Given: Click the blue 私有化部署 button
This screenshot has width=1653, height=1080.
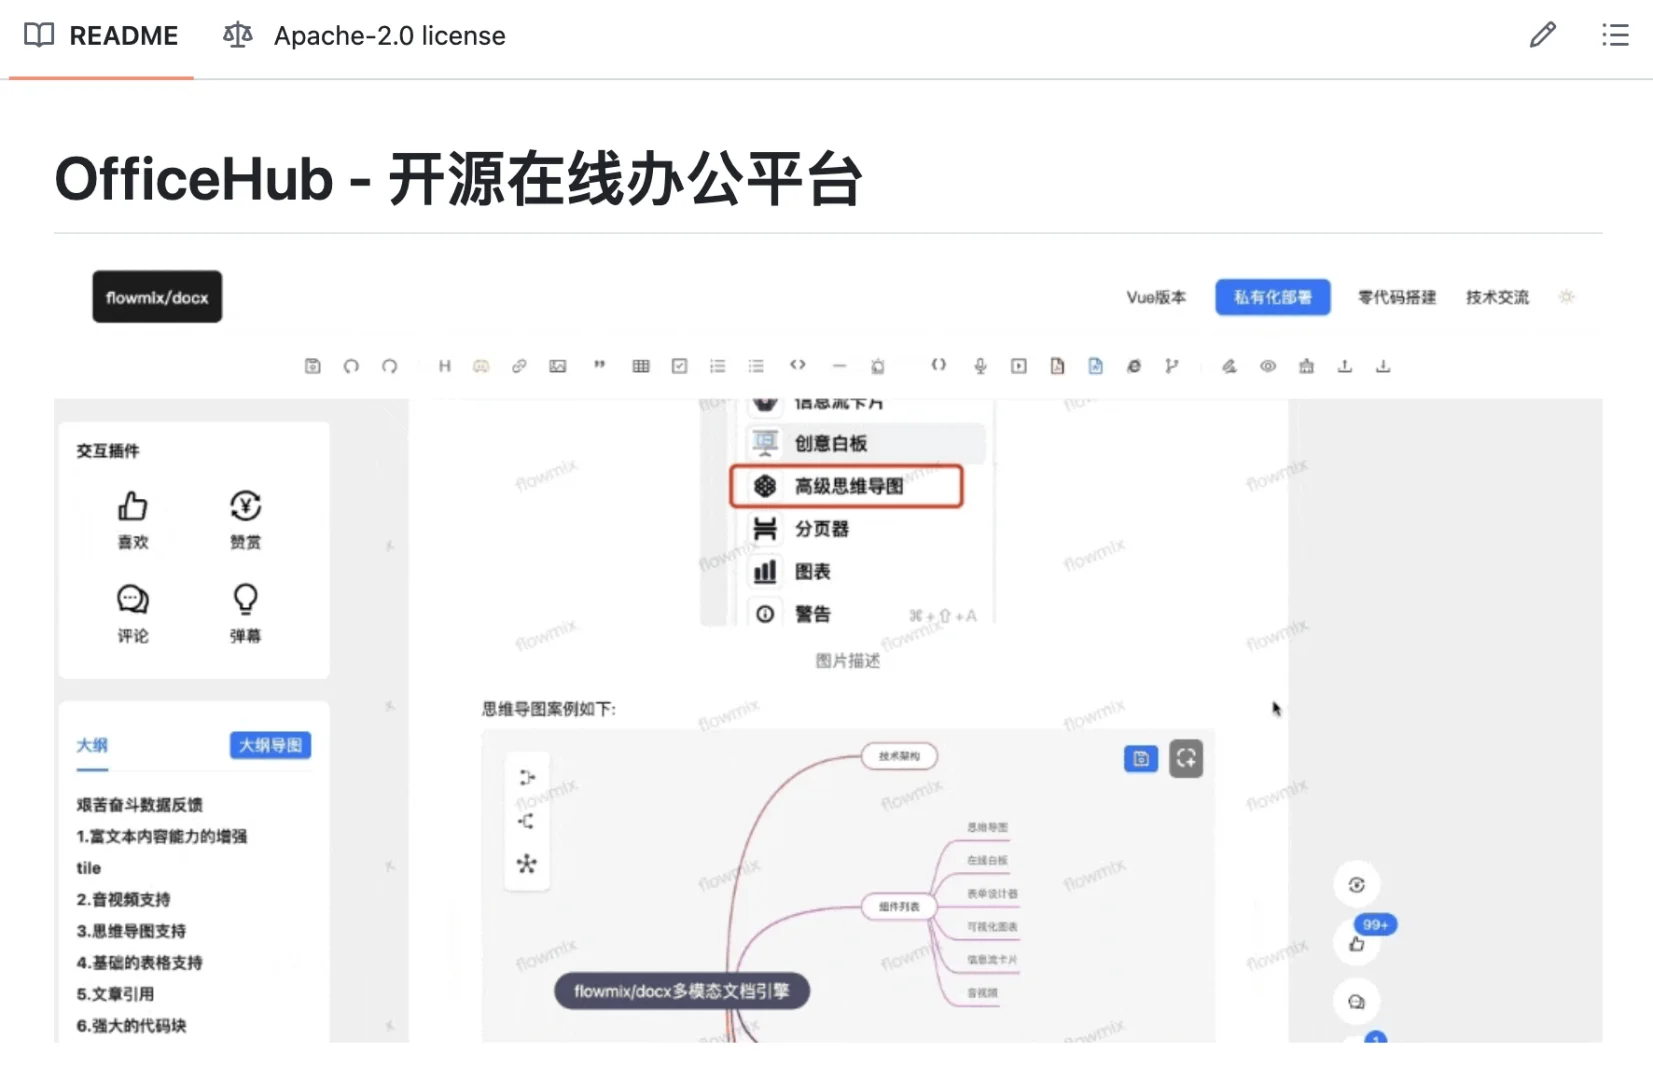Looking at the screenshot, I should click(1272, 297).
